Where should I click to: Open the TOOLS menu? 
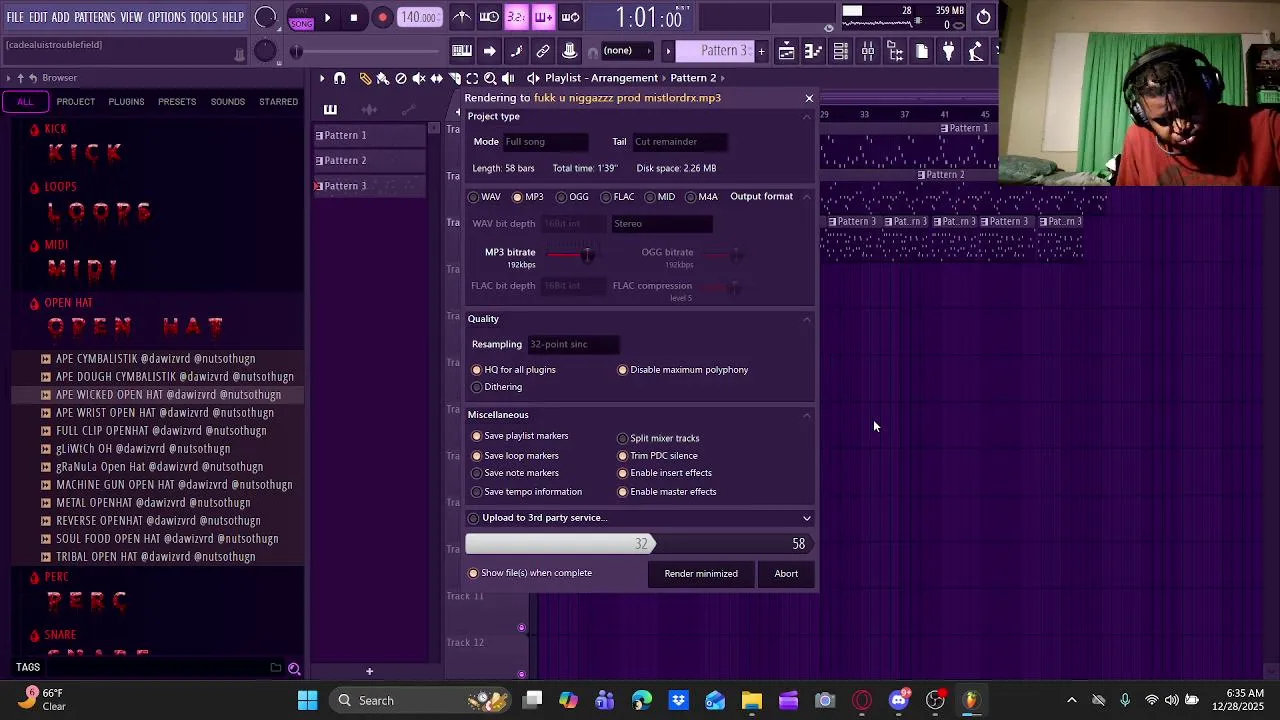(204, 17)
